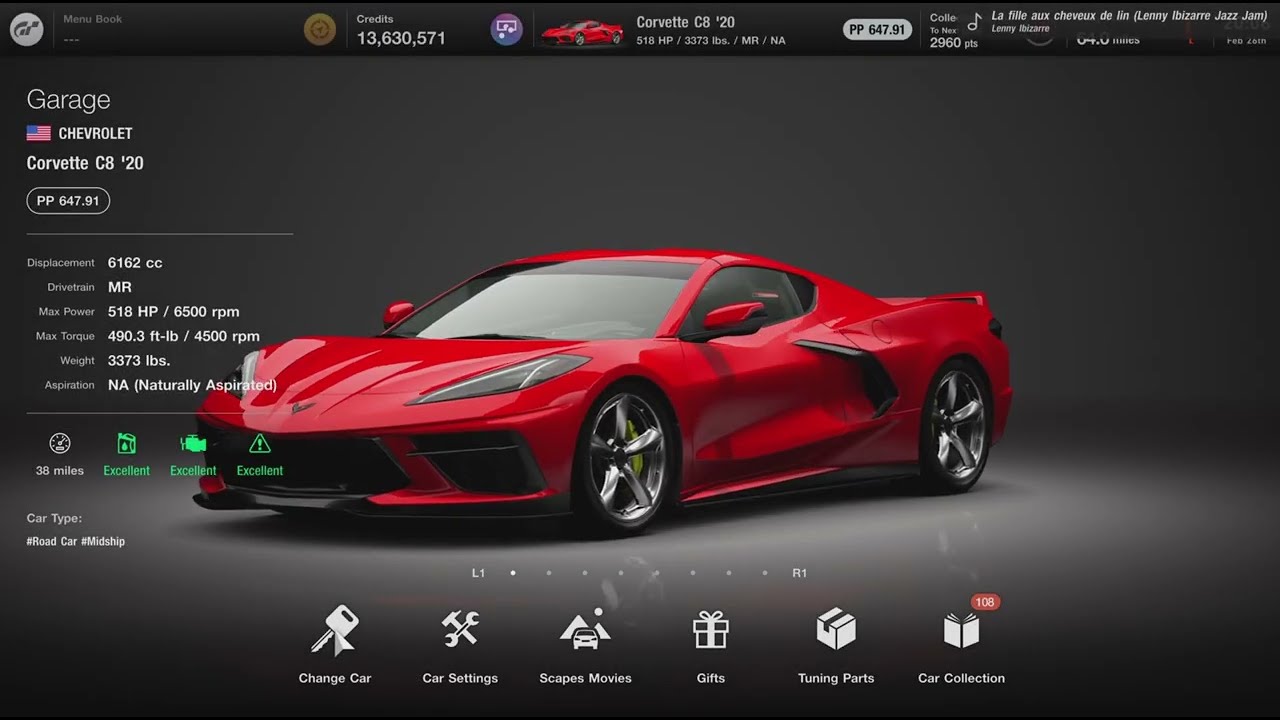
Task: Click the MR drivetrain value
Action: (x=120, y=287)
